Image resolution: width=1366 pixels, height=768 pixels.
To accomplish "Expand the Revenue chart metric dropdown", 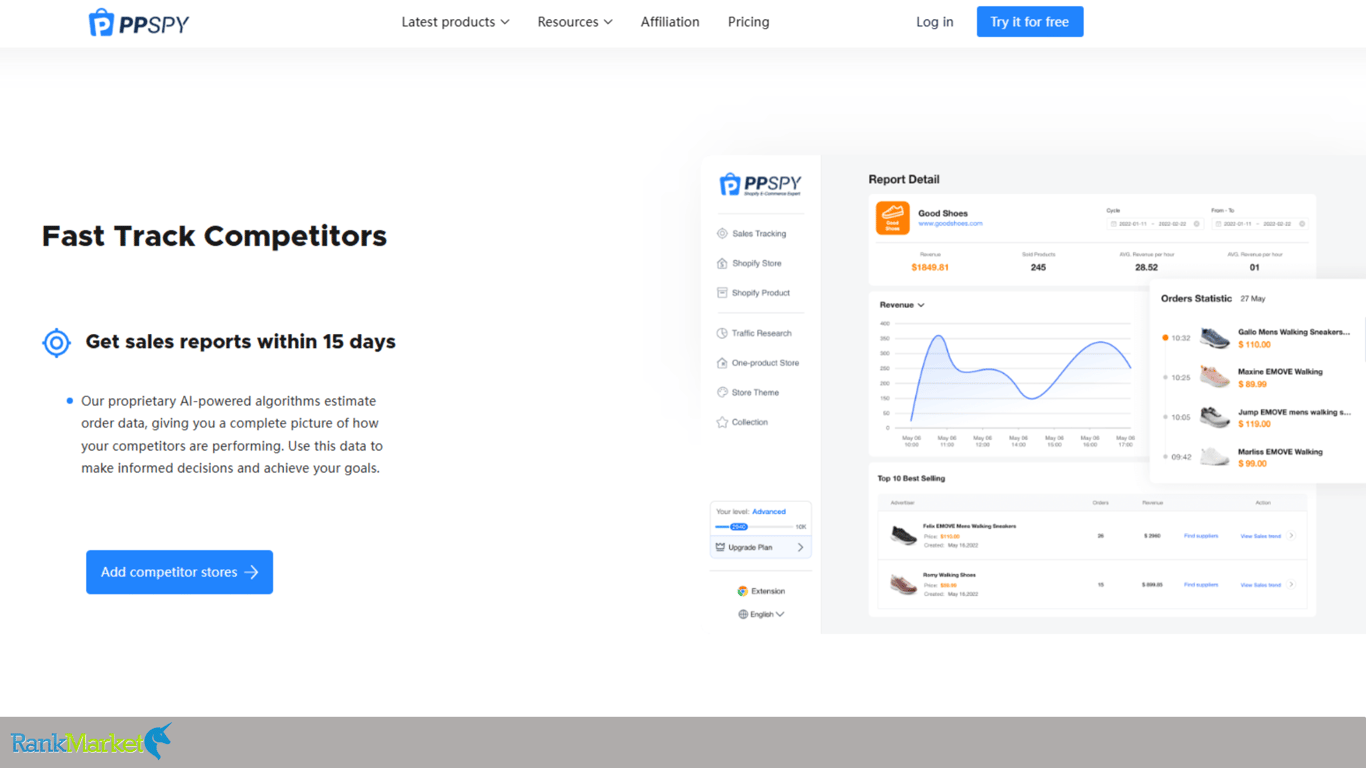I will click(902, 305).
